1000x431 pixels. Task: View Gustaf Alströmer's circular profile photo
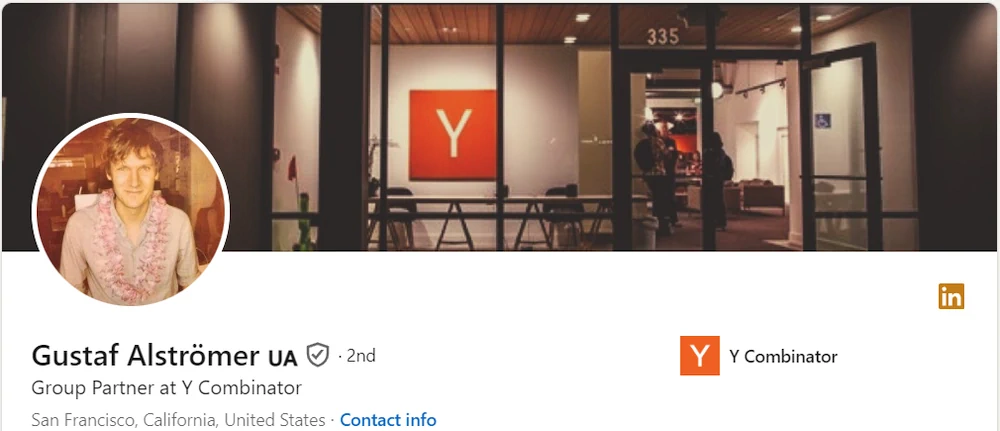pyautogui.click(x=131, y=210)
